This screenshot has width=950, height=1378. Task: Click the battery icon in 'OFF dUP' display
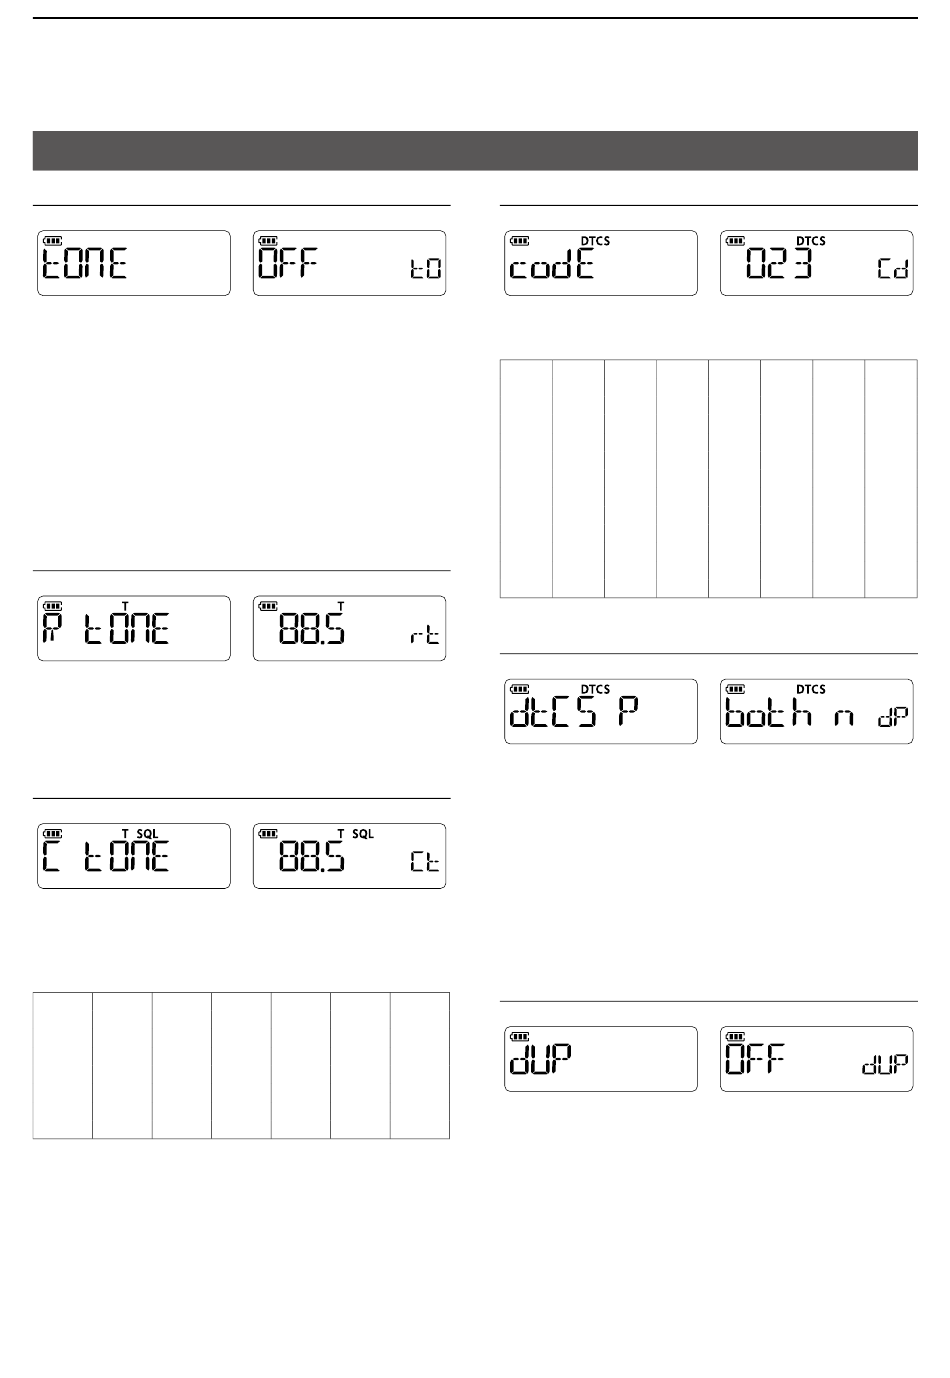pyautogui.click(x=736, y=1037)
